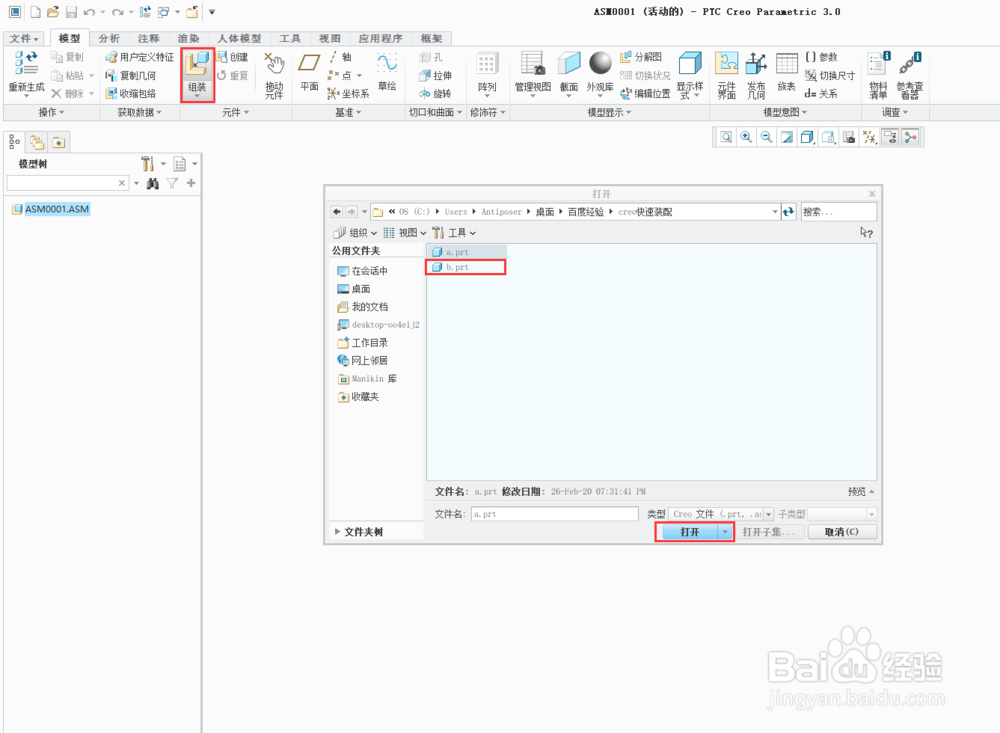Screen dimensions: 1000x733
Task: Click the 打开子集 button
Action: pyautogui.click(x=769, y=532)
